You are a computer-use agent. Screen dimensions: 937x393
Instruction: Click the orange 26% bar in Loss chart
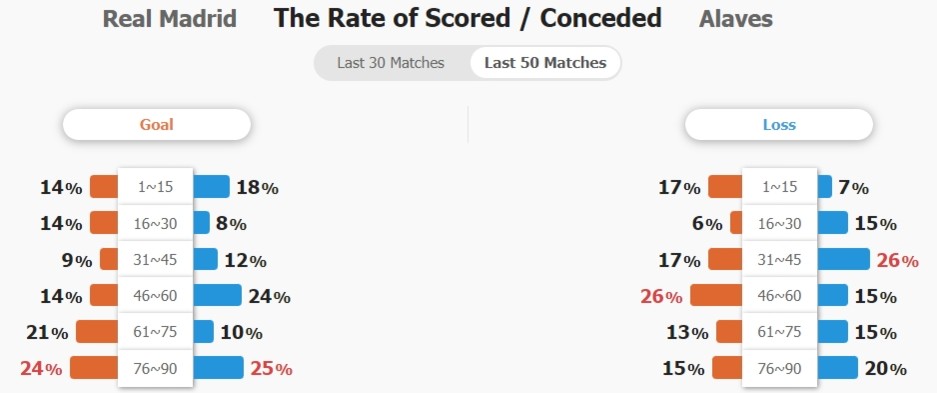pos(716,295)
